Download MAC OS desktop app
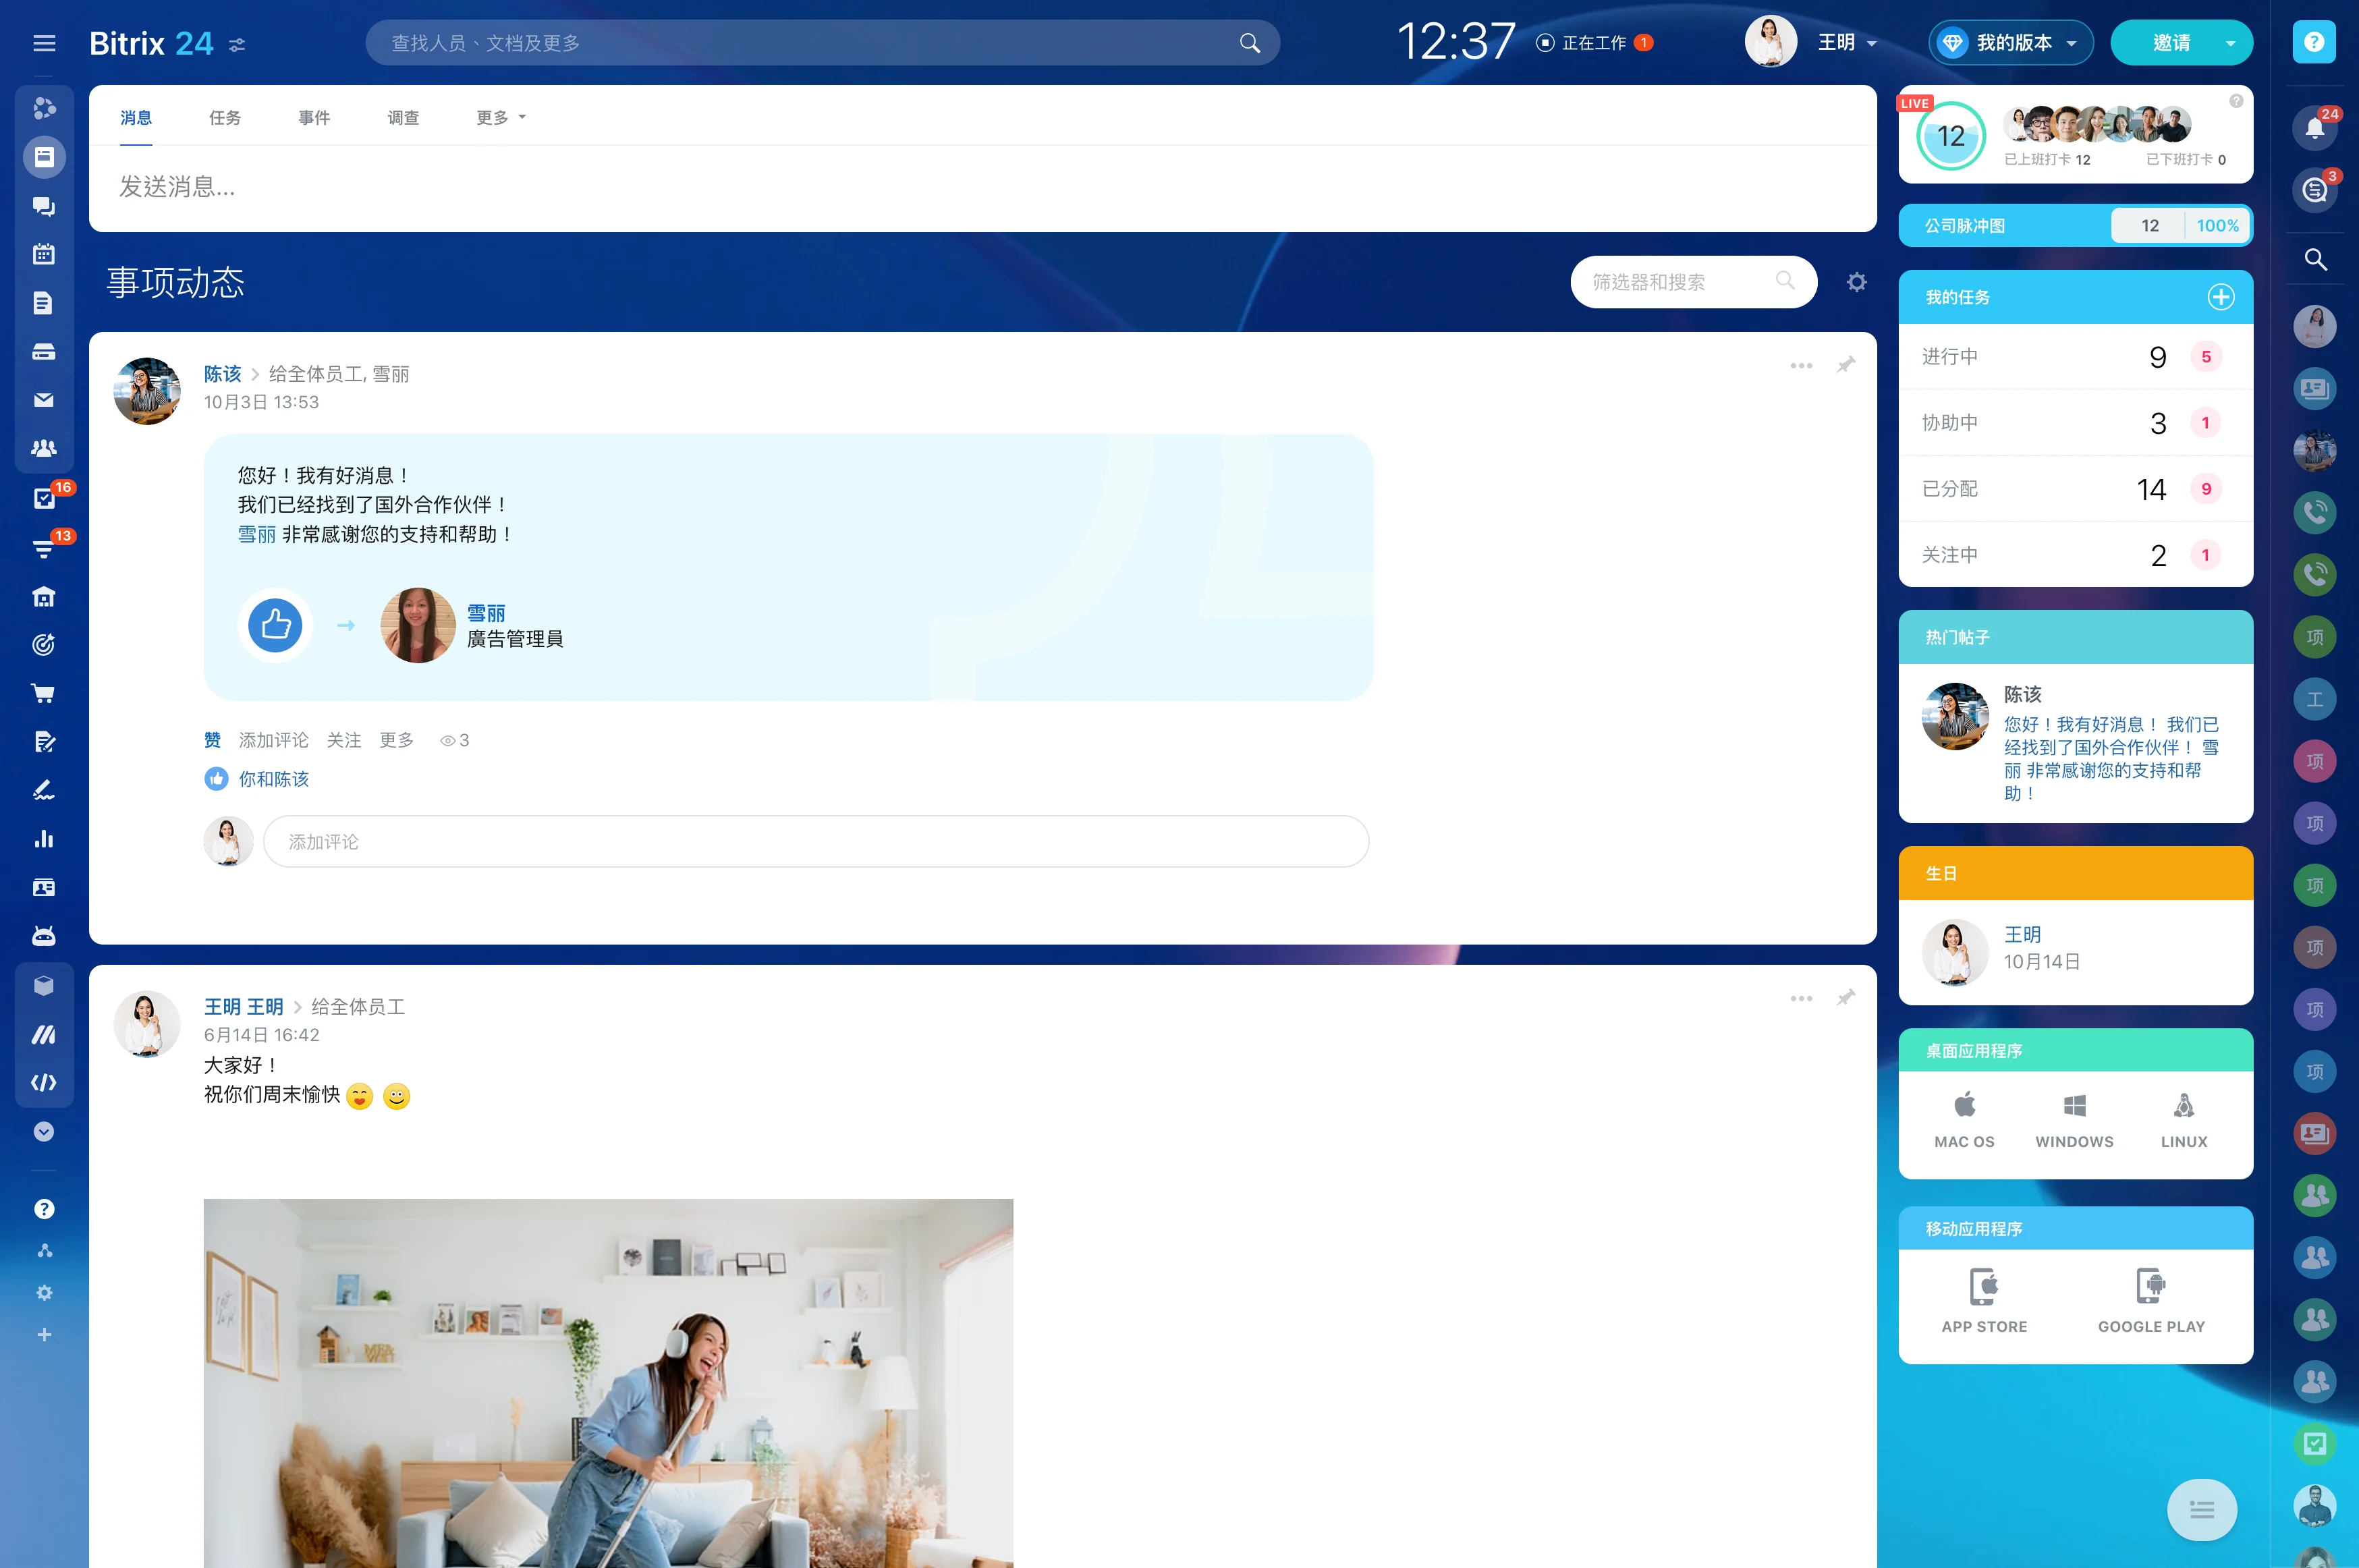 1964,1119
